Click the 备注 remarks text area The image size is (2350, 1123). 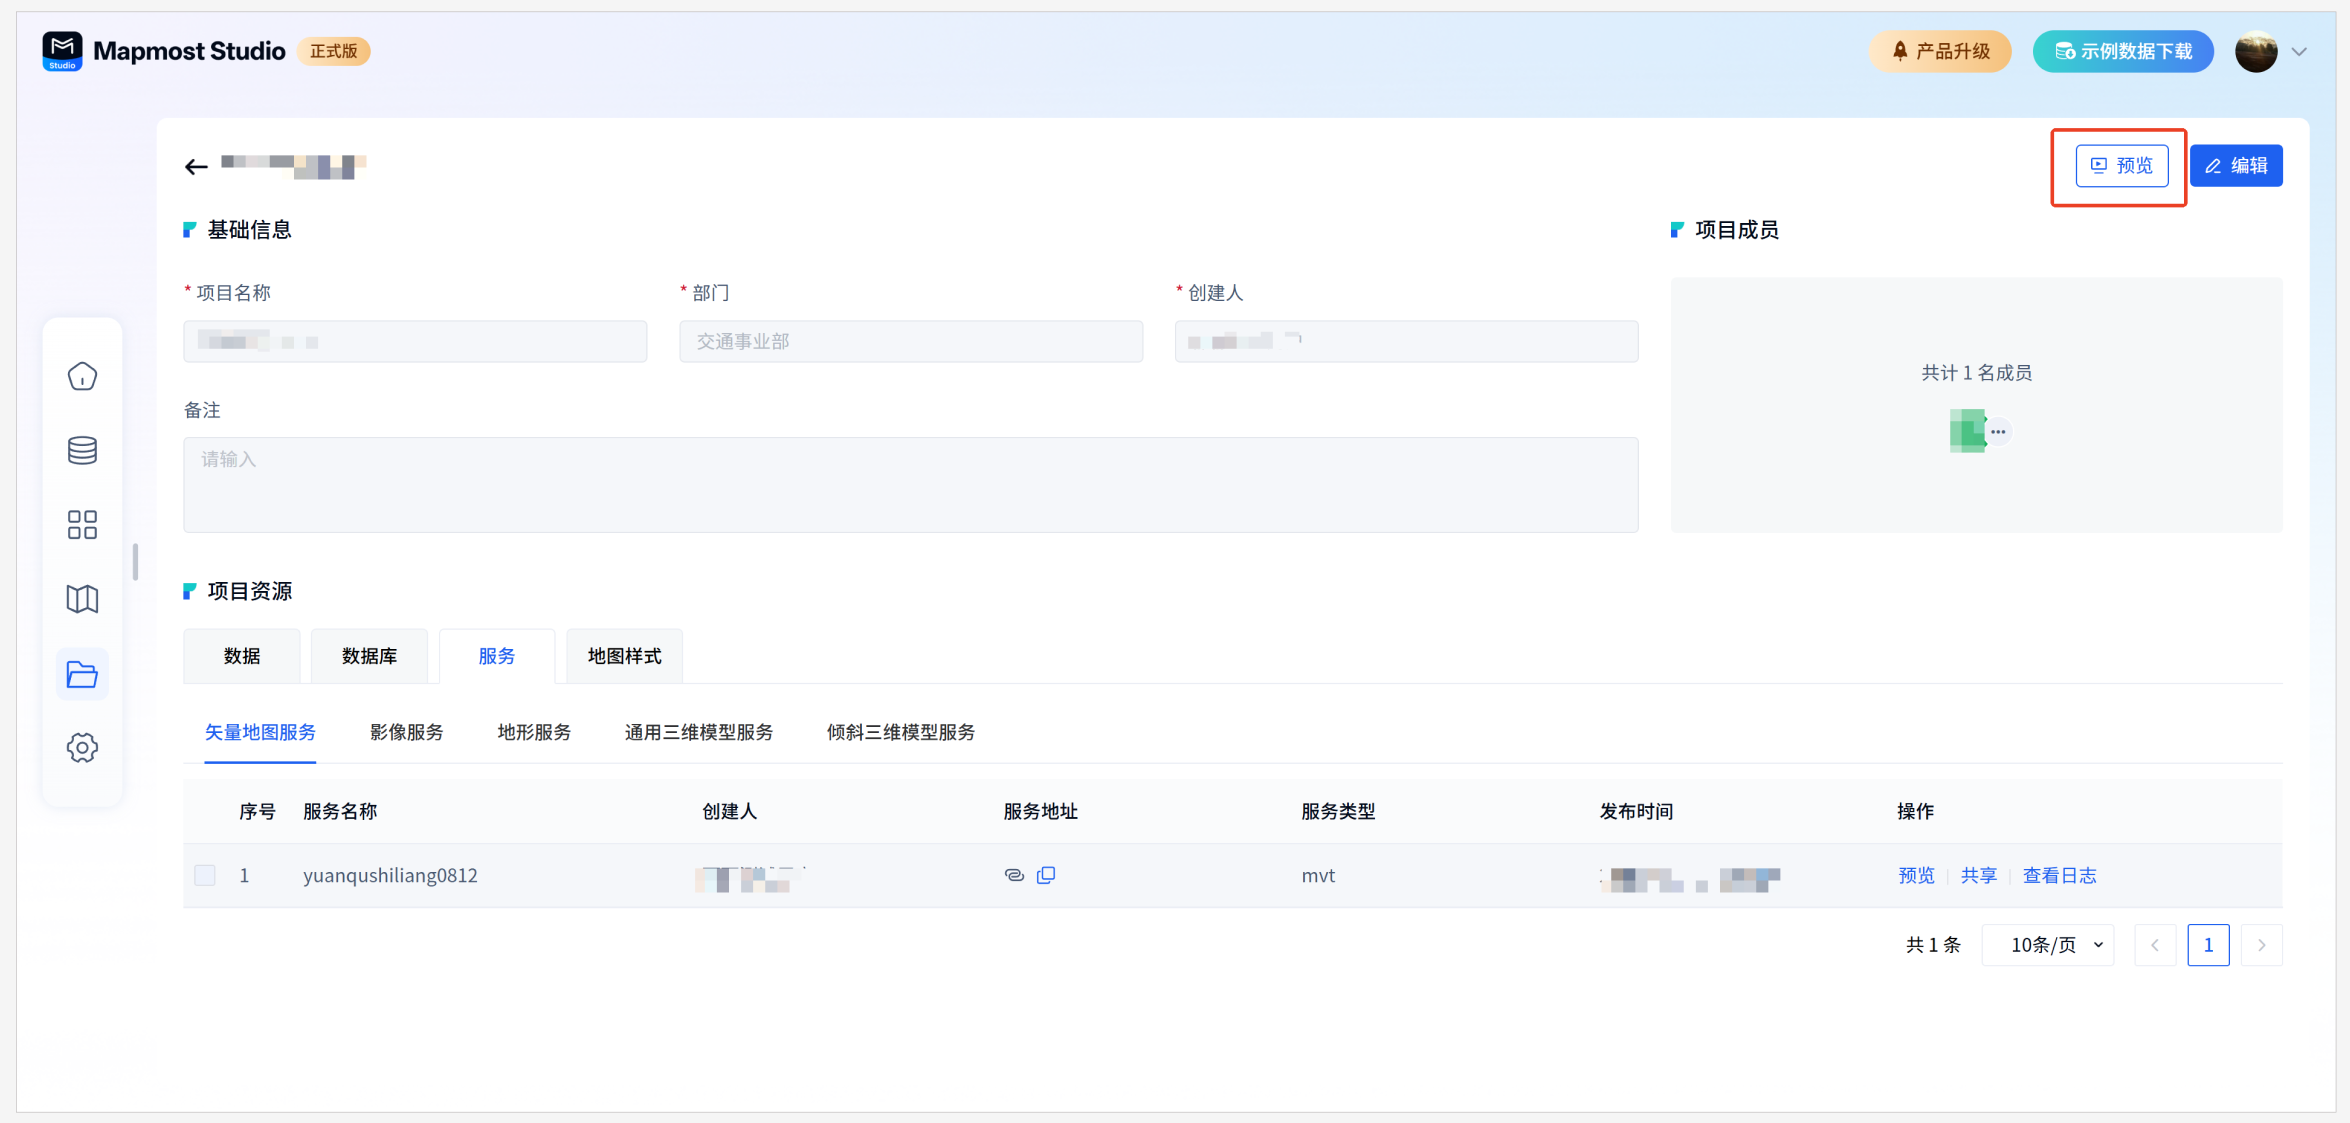(910, 484)
